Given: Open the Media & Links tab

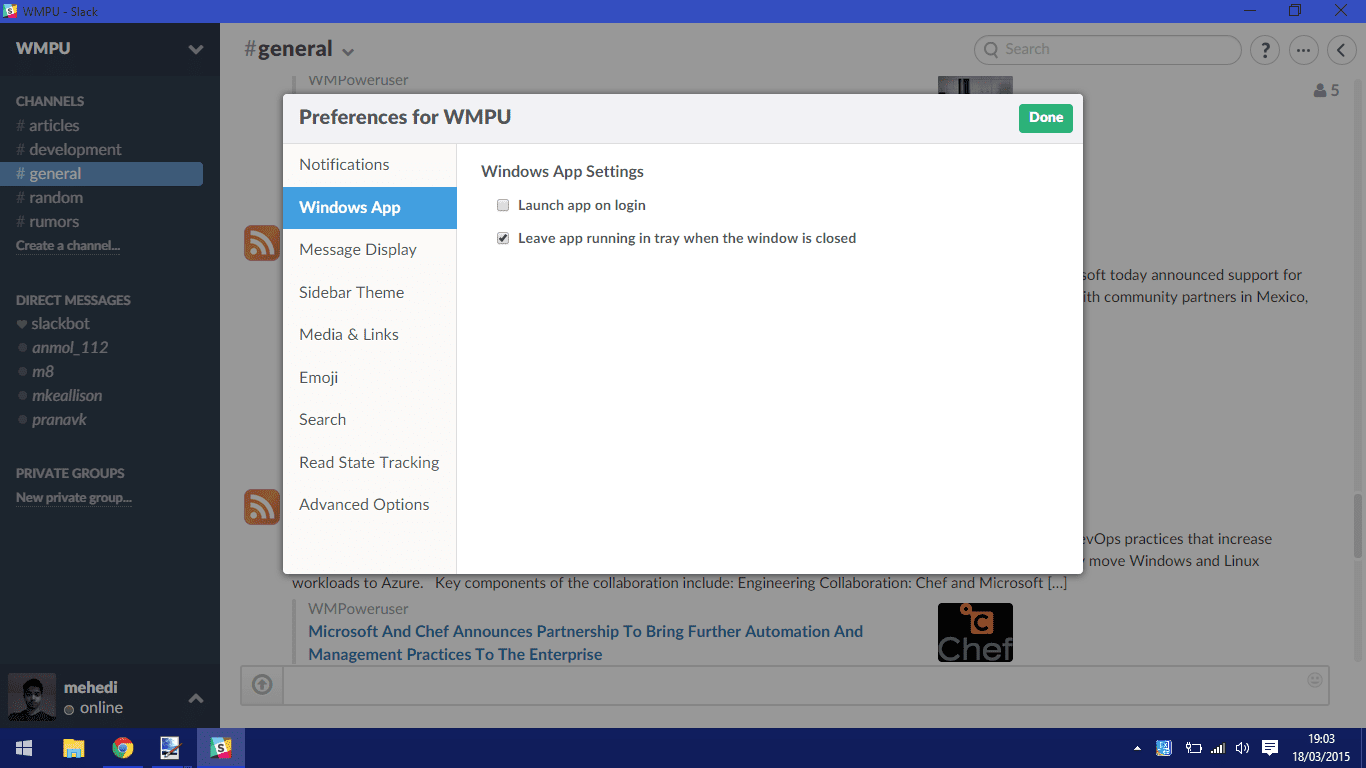Looking at the screenshot, I should [x=370, y=335].
